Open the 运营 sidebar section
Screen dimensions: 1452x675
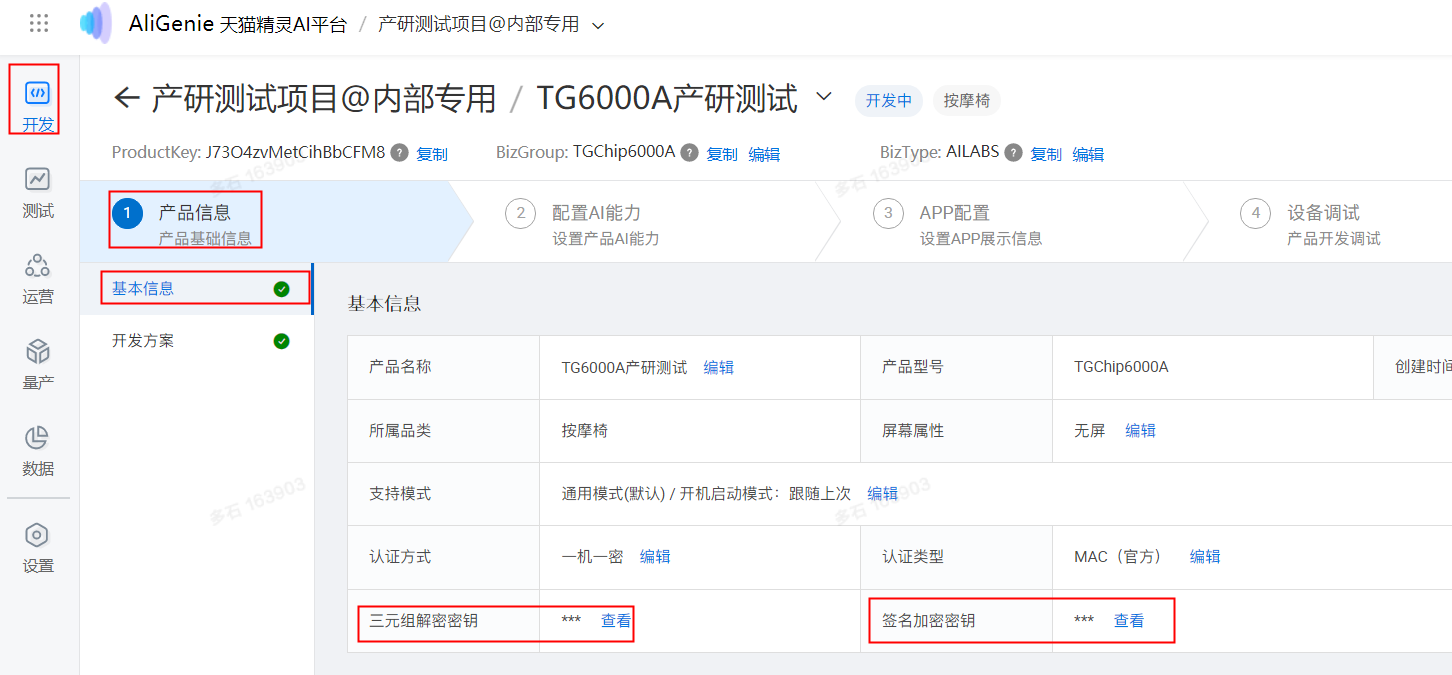(38, 279)
